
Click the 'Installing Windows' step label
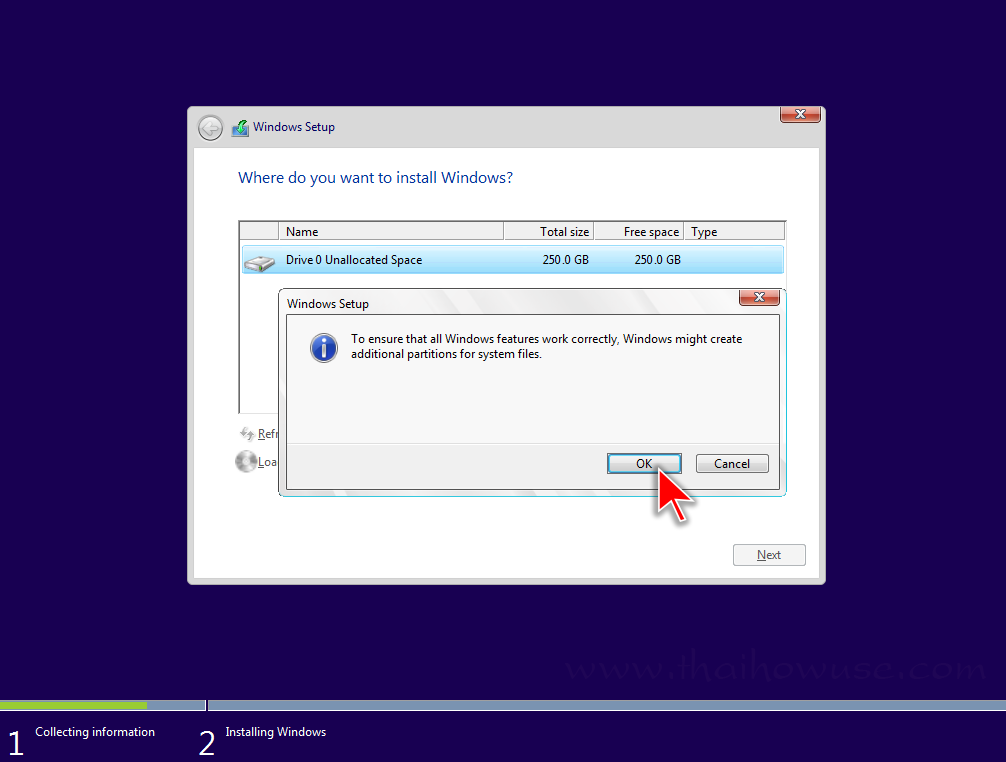276,732
